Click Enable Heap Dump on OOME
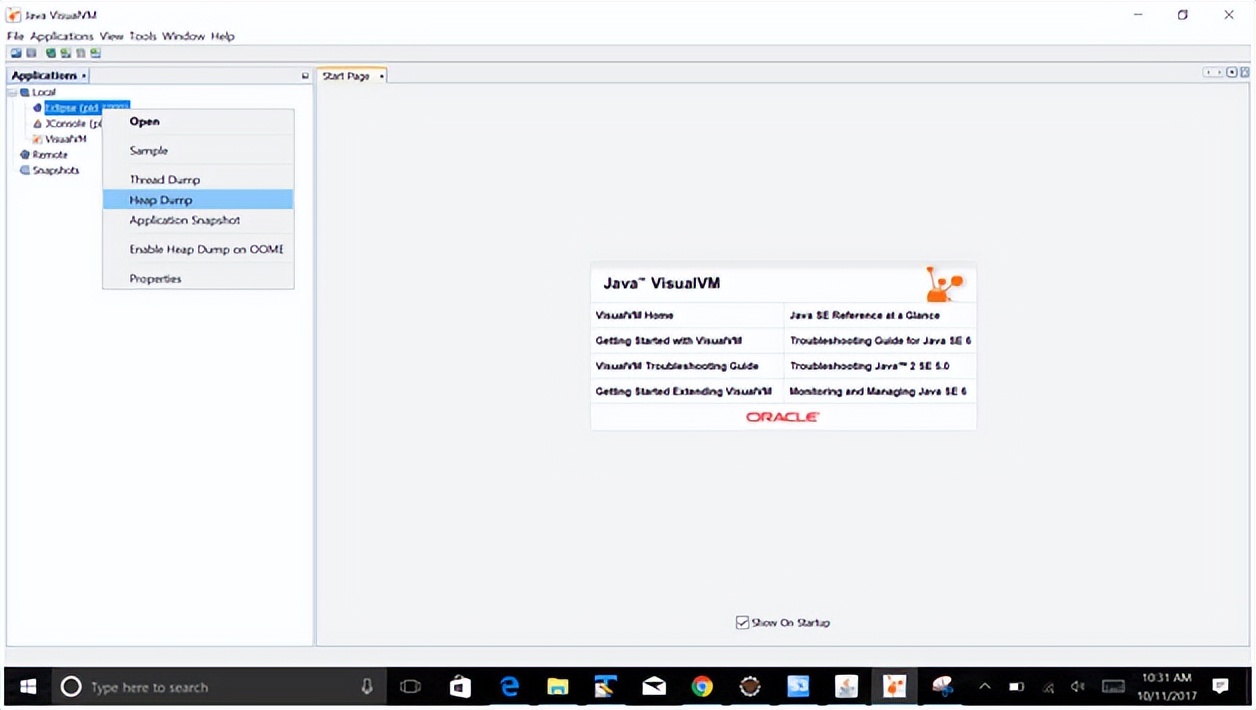Screen dimensions: 1256x710 (198, 249)
